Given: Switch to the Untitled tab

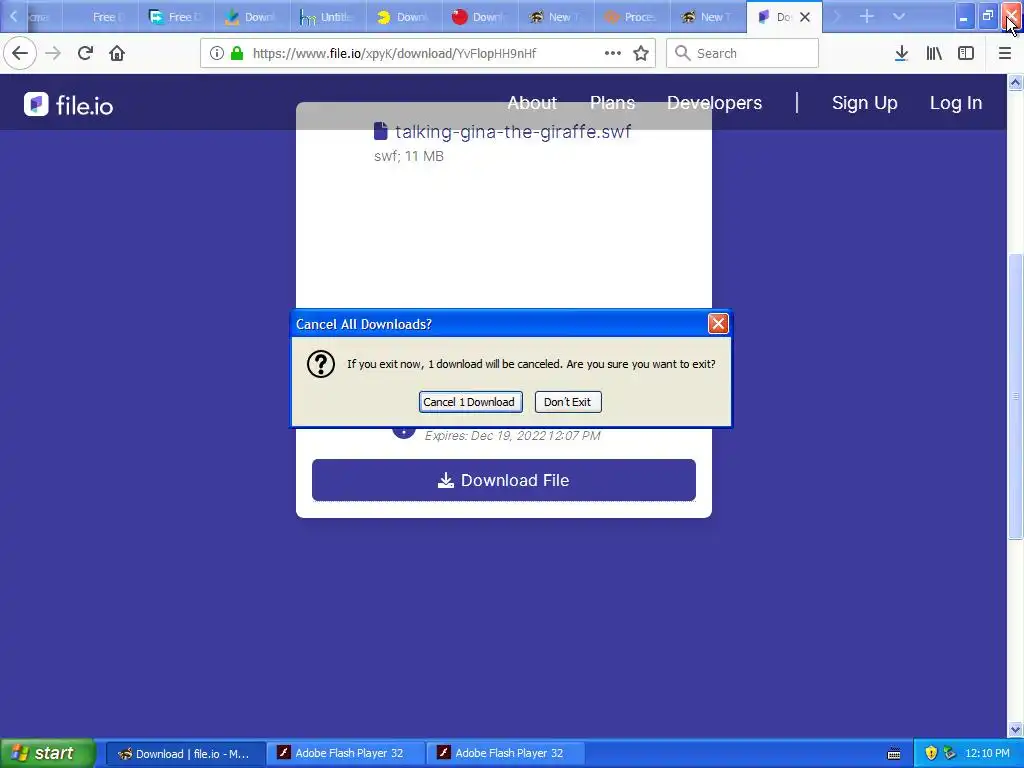Looking at the screenshot, I should pos(328,17).
